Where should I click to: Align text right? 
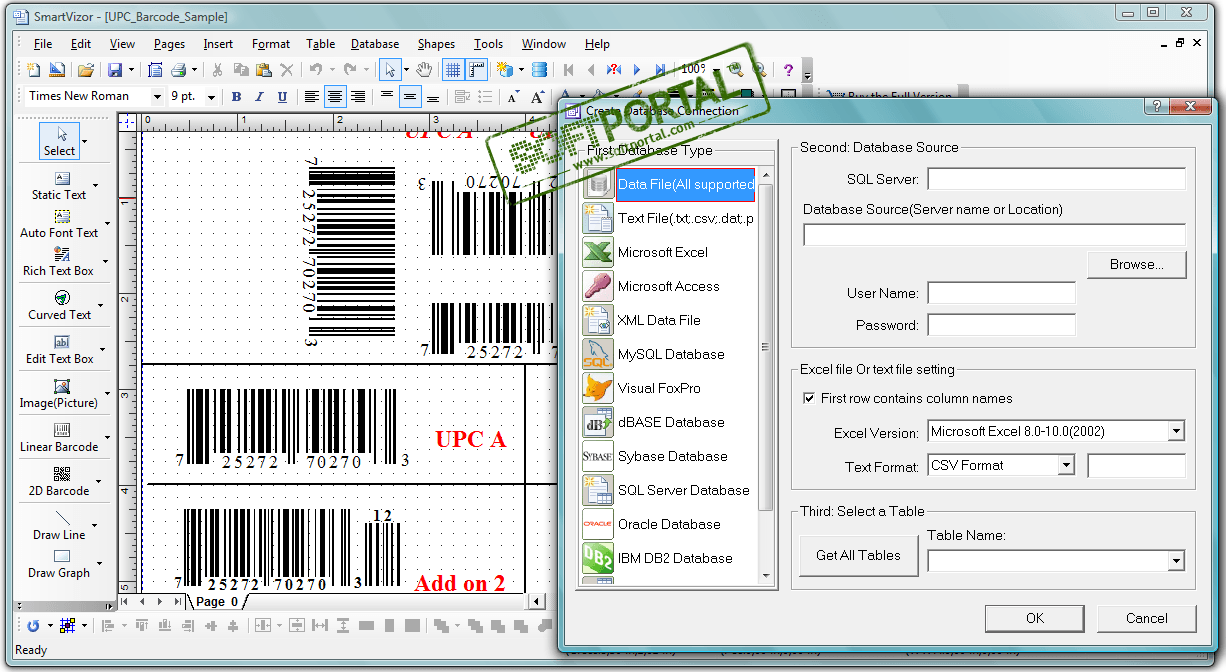(358, 97)
